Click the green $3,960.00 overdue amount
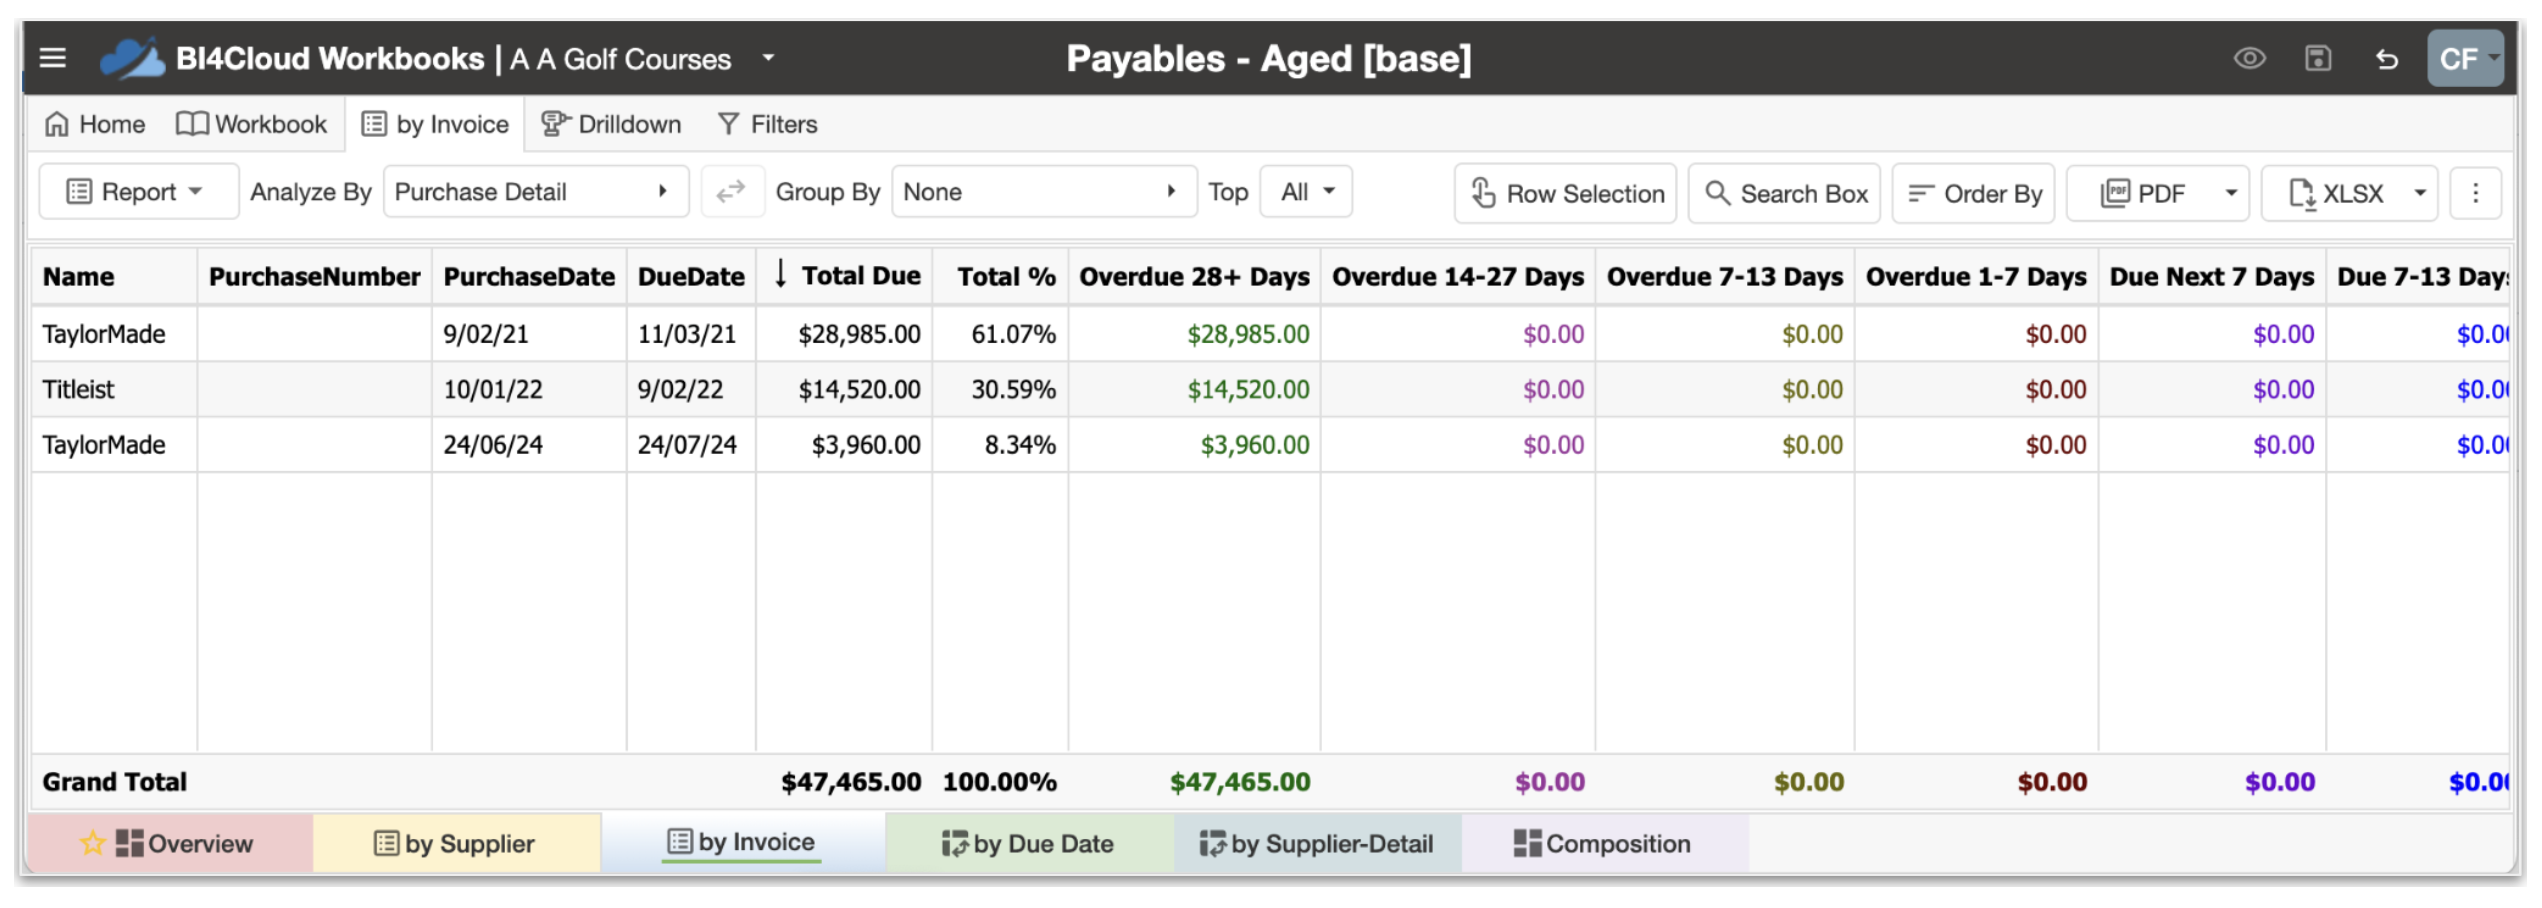The height and width of the screenshot is (908, 2542). (1254, 445)
